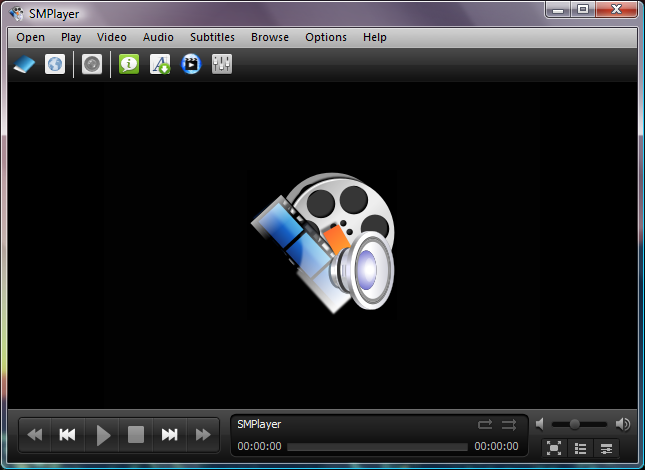The width and height of the screenshot is (645, 470).
Task: Click the gray disc toolbar icon
Action: (92, 64)
